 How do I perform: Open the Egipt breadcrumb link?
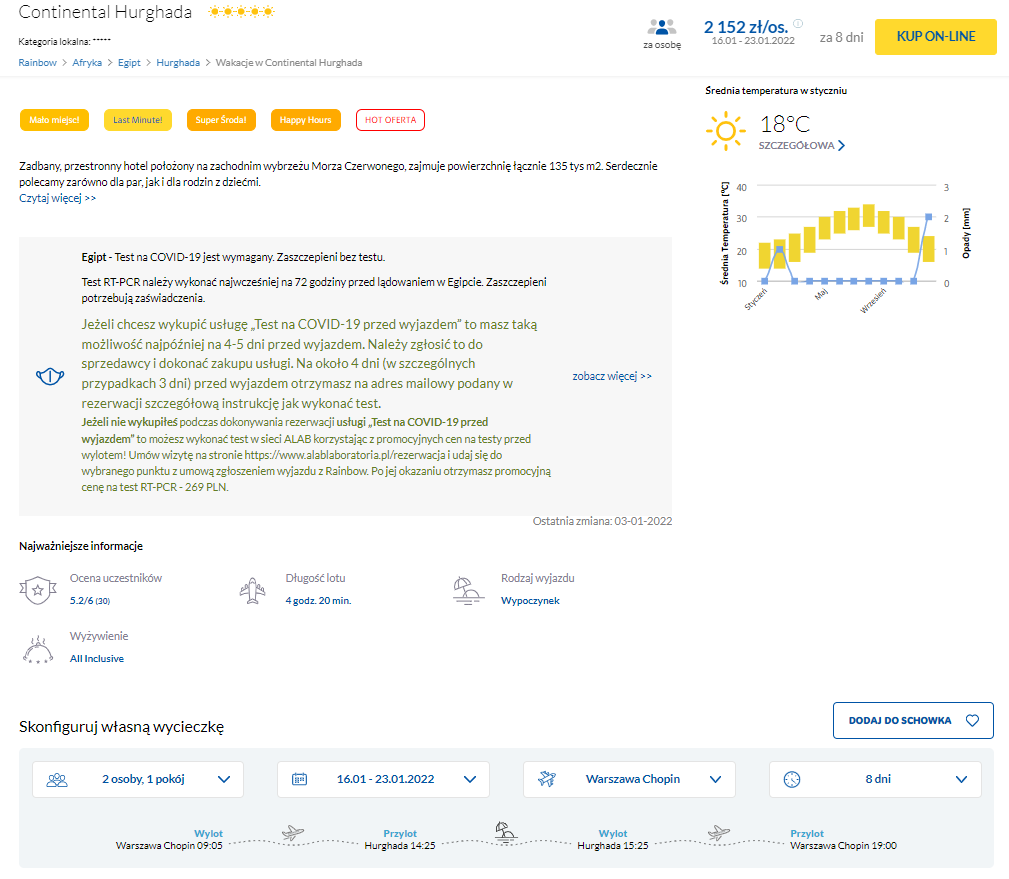pyautogui.click(x=129, y=62)
